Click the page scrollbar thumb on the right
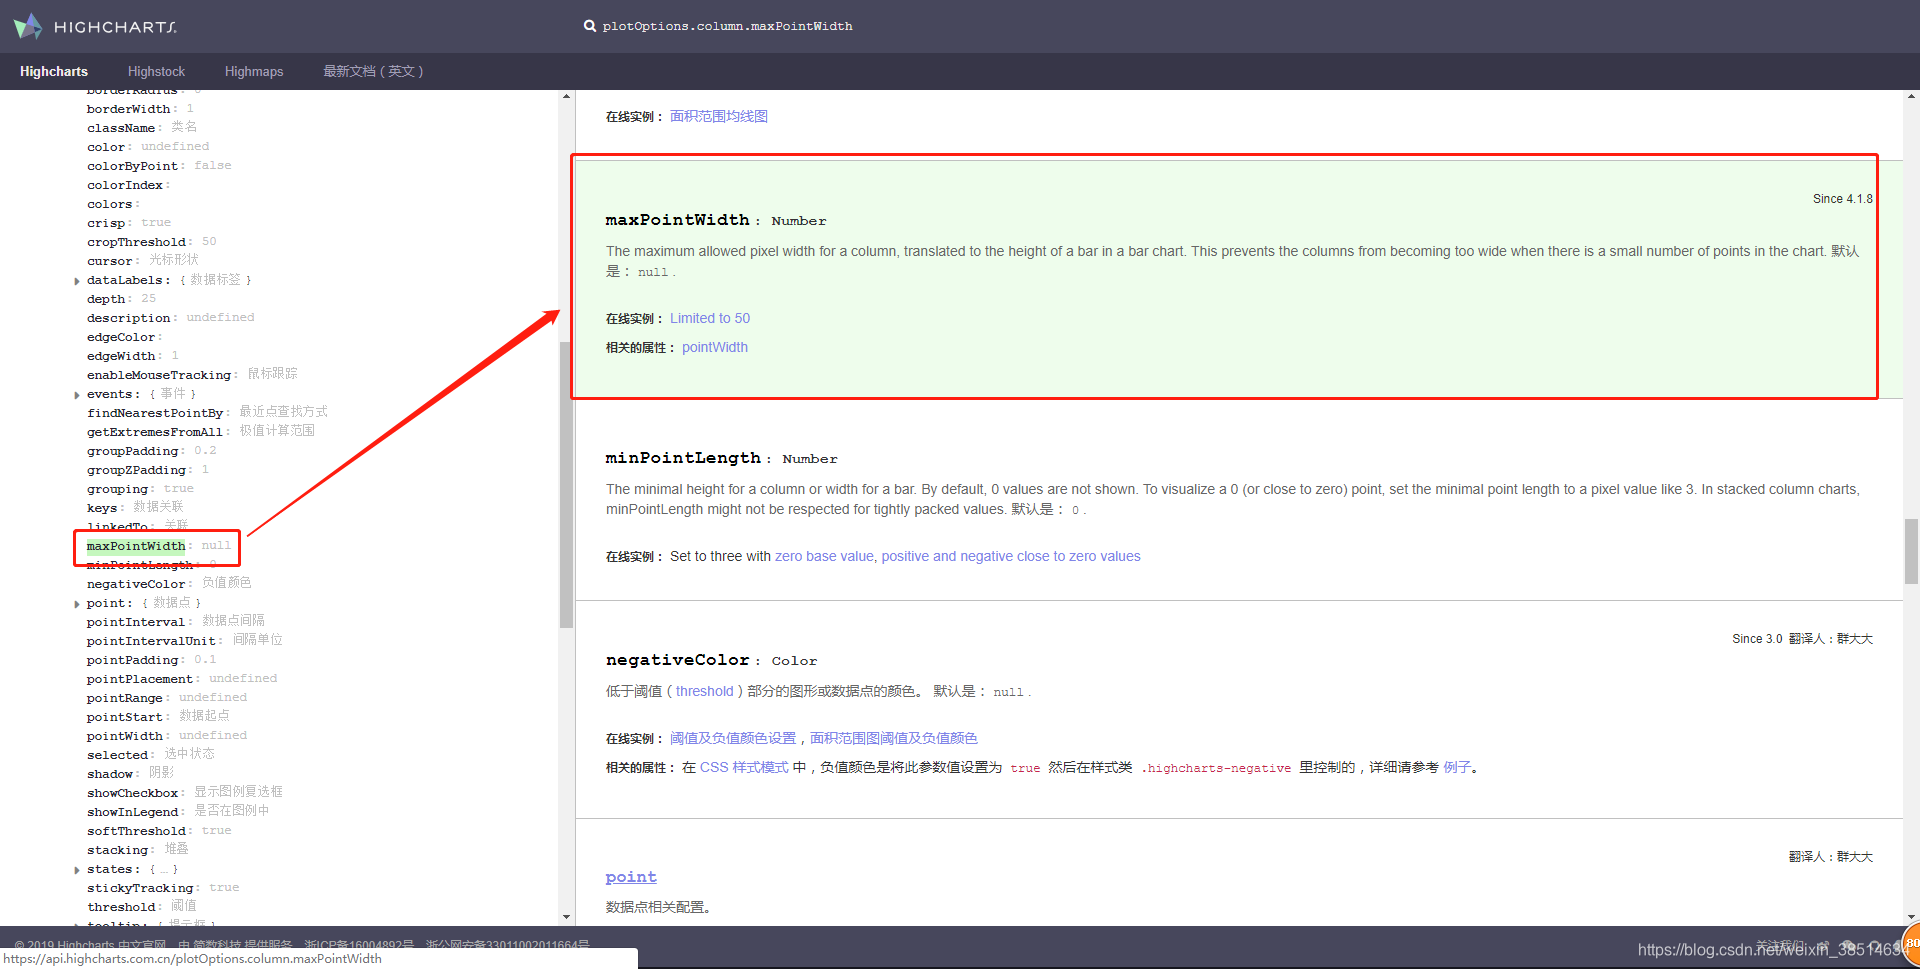Image resolution: width=1920 pixels, height=969 pixels. [x=1911, y=551]
